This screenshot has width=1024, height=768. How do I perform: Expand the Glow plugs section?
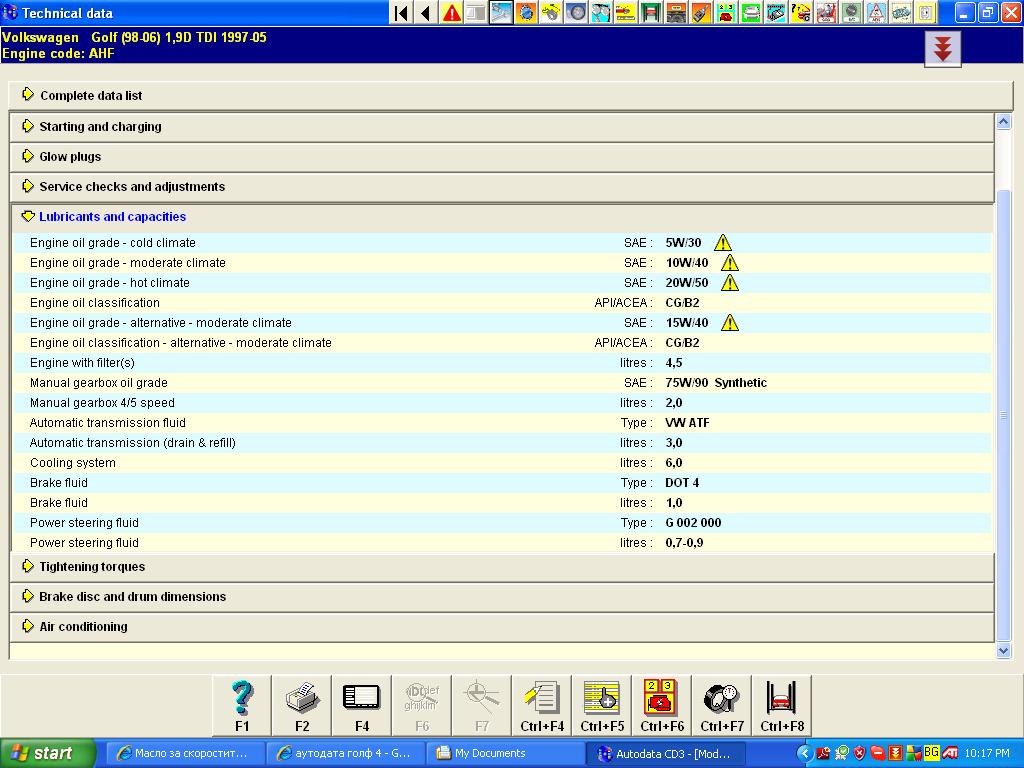pyautogui.click(x=70, y=157)
